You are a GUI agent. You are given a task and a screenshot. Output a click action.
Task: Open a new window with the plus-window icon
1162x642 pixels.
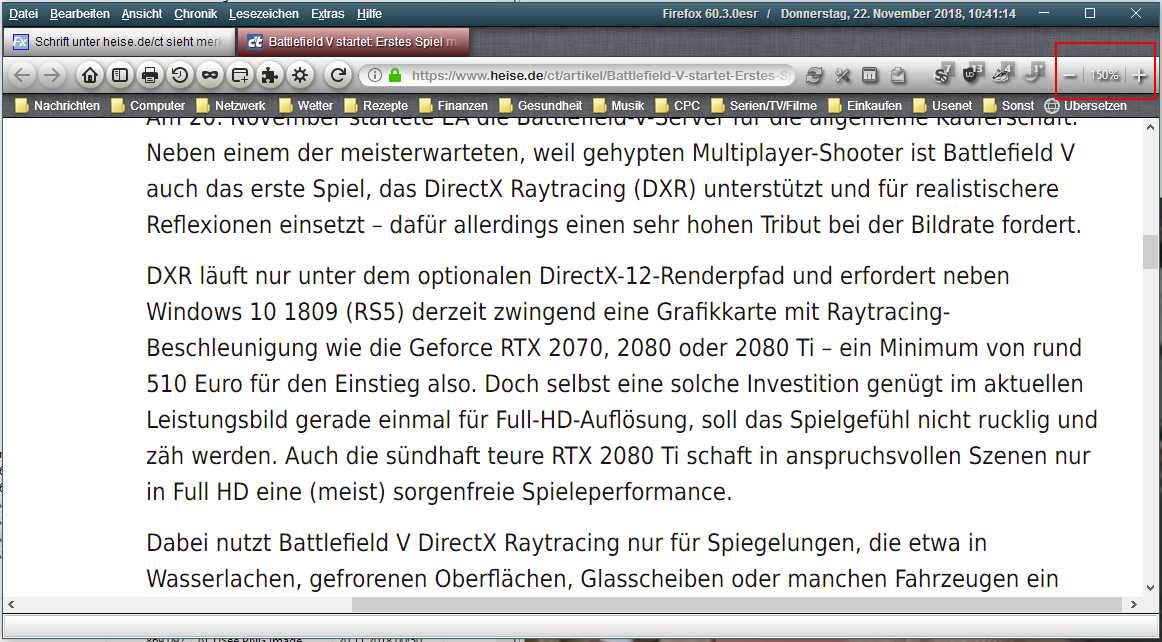tap(240, 75)
